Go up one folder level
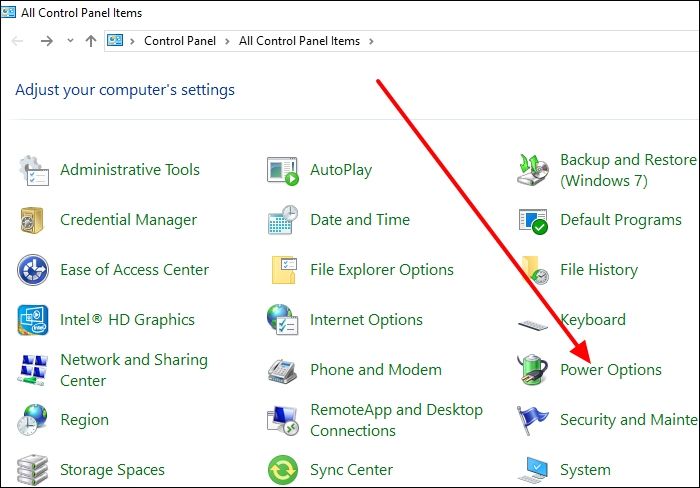 [91, 41]
